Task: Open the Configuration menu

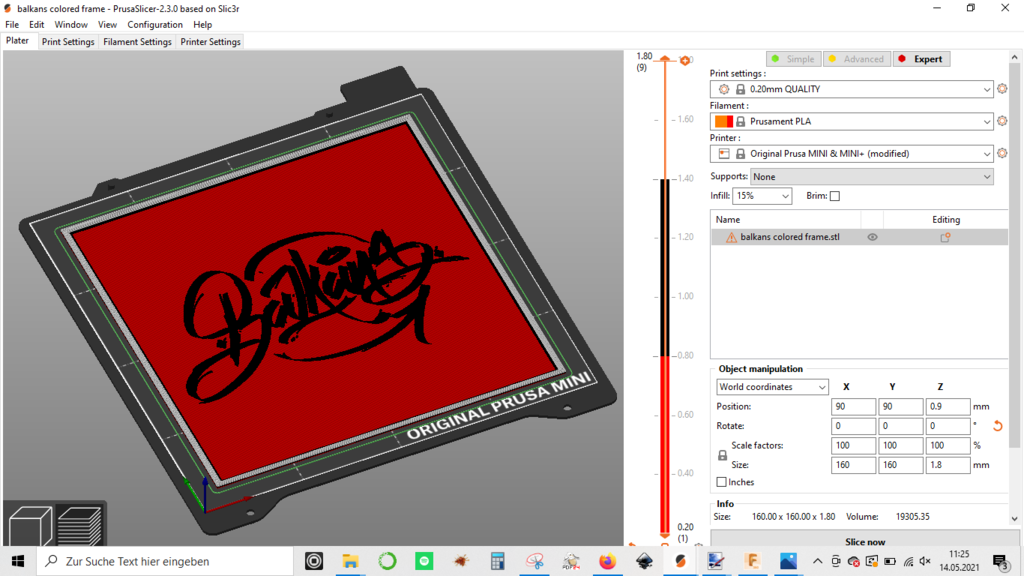Action: point(155,25)
